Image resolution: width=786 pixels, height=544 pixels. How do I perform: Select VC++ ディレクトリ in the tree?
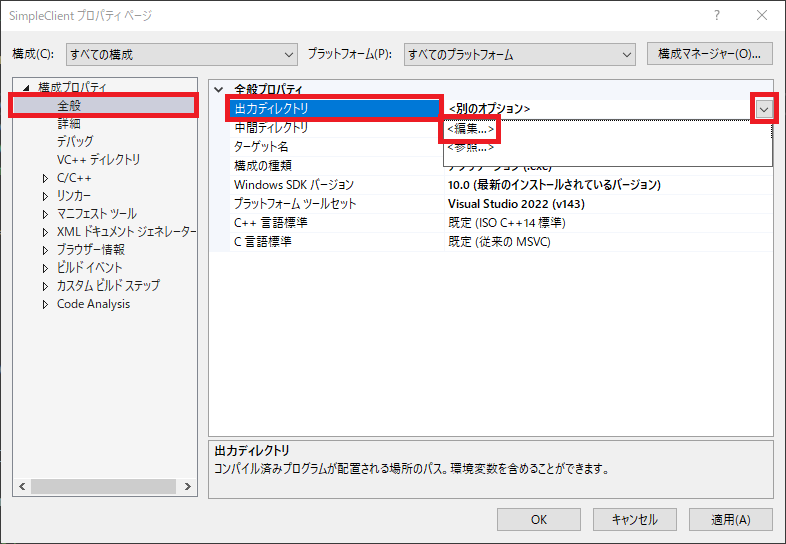coord(98,160)
